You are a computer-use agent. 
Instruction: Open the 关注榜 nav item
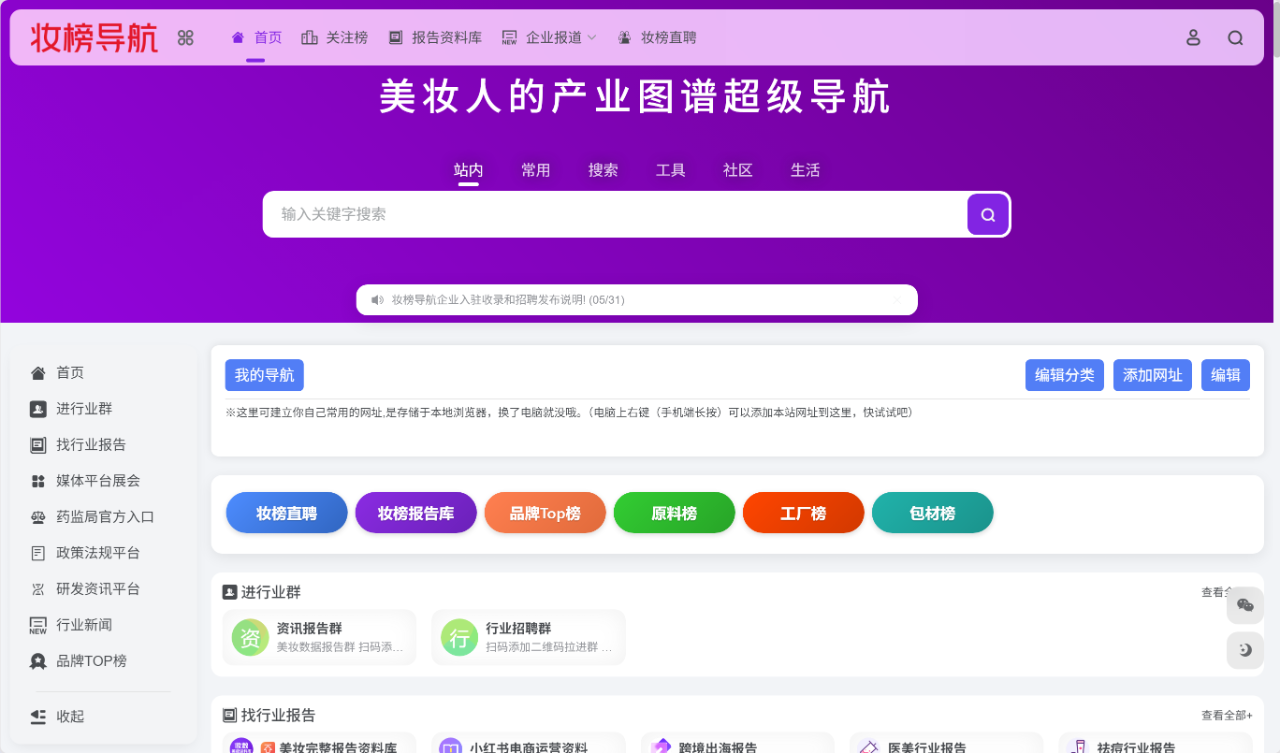tap(334, 38)
